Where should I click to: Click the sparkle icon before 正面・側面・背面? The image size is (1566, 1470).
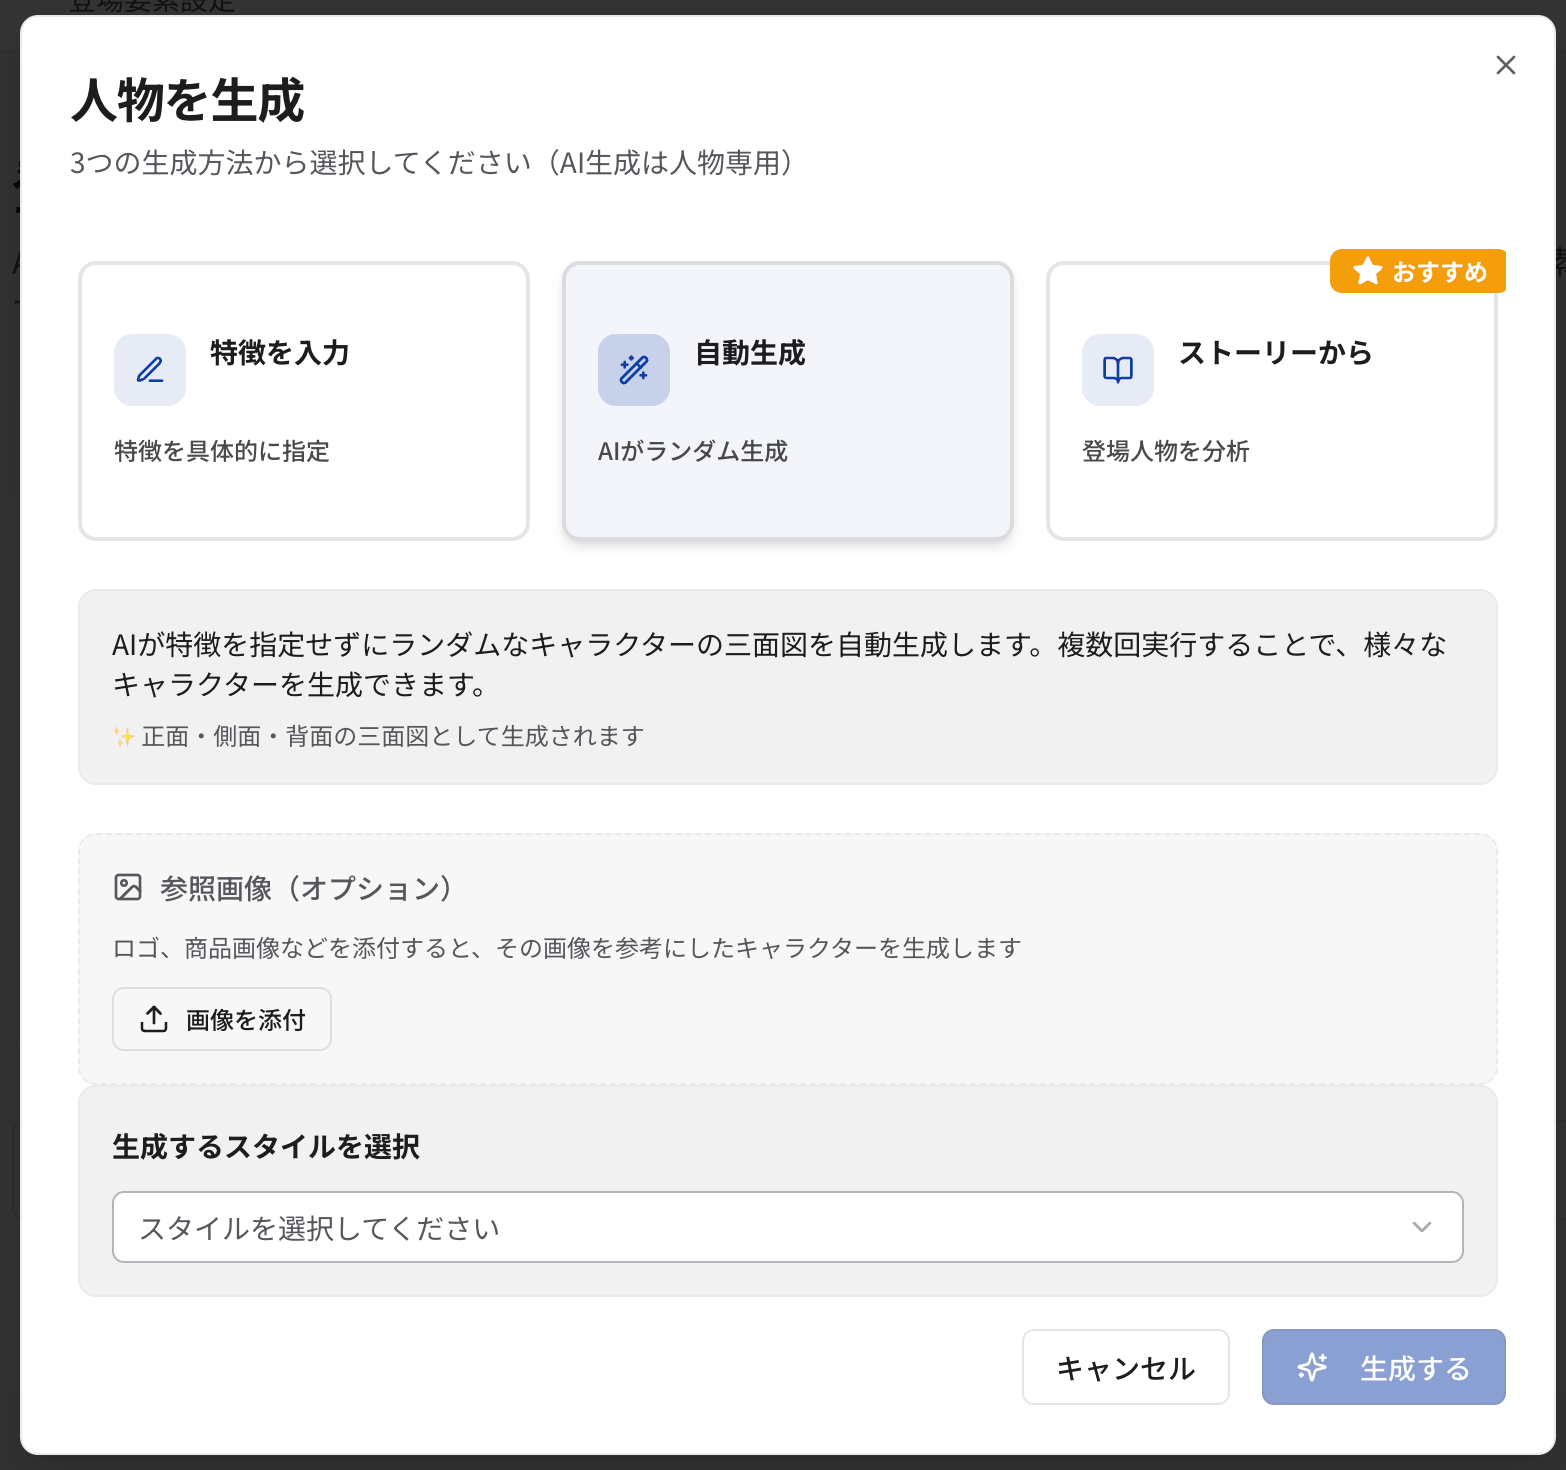tap(123, 737)
